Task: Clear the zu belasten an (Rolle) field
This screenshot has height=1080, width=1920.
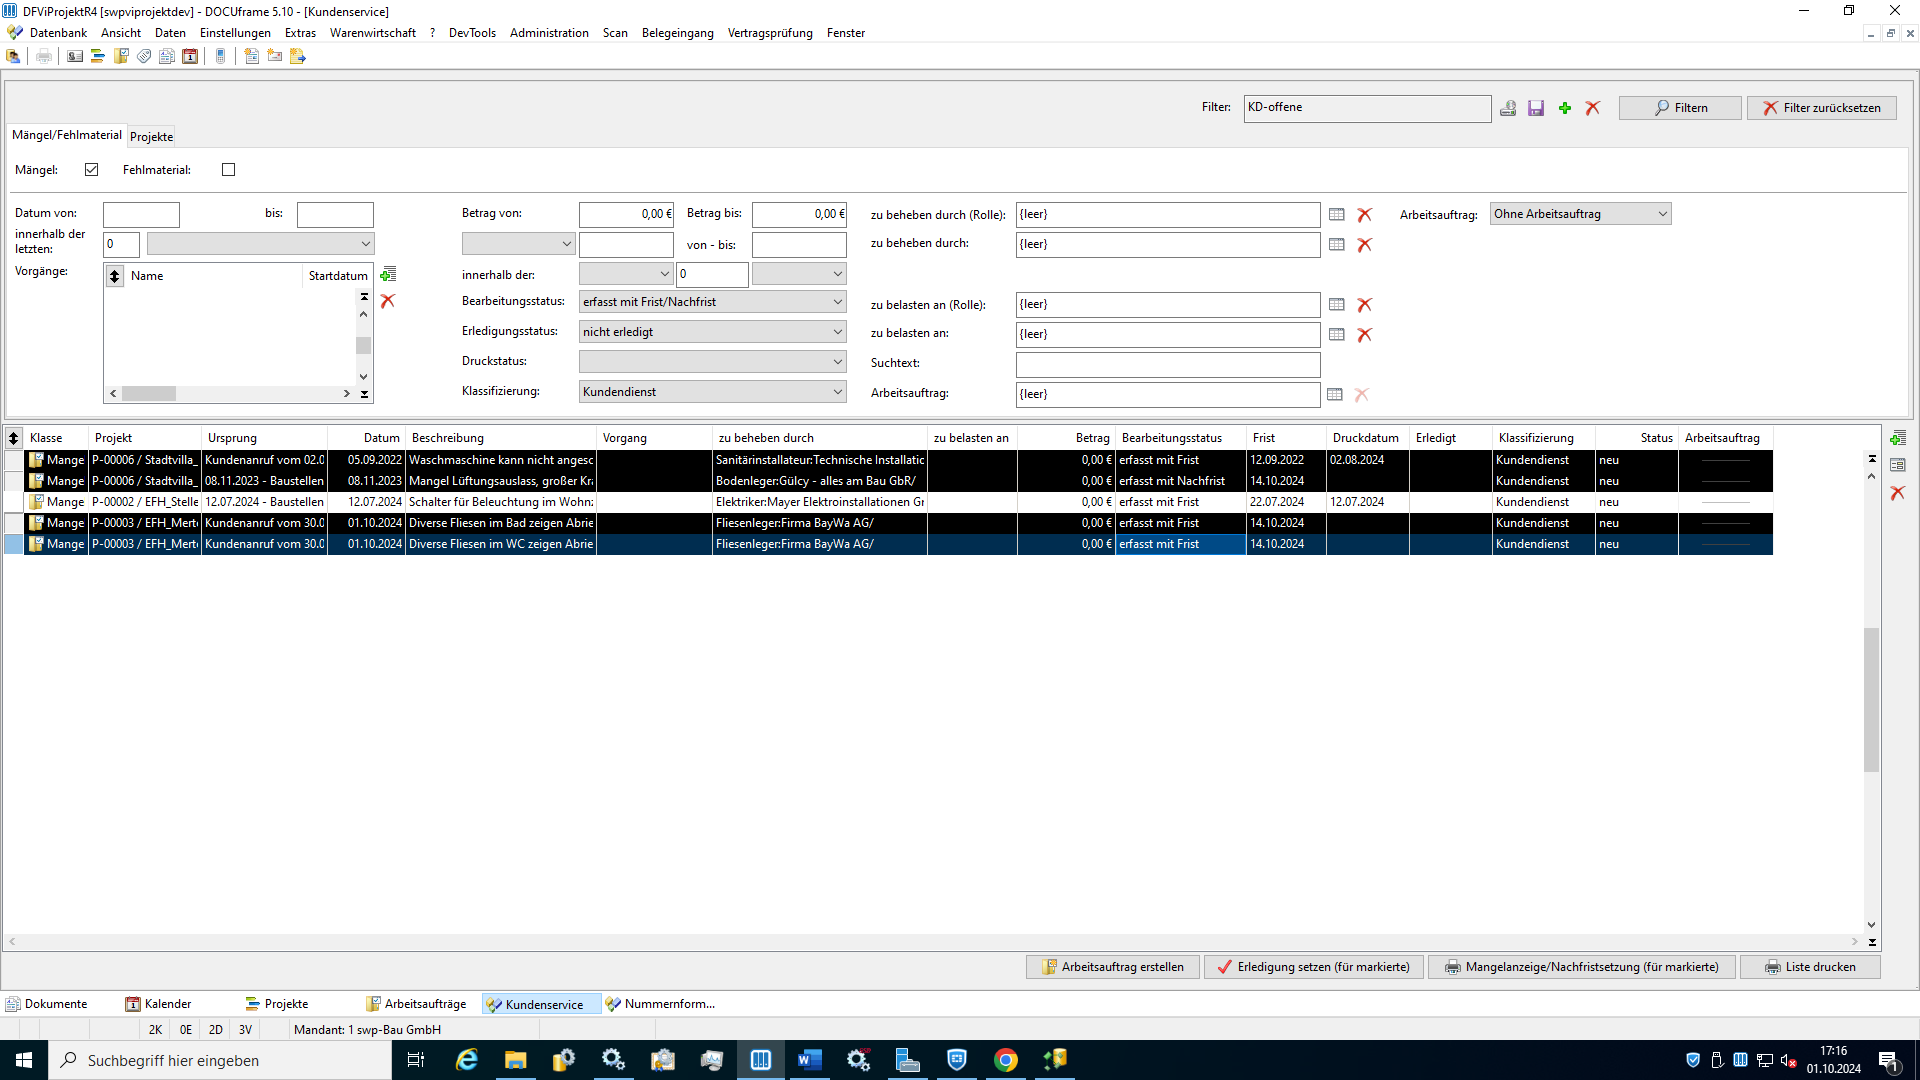Action: 1365,305
